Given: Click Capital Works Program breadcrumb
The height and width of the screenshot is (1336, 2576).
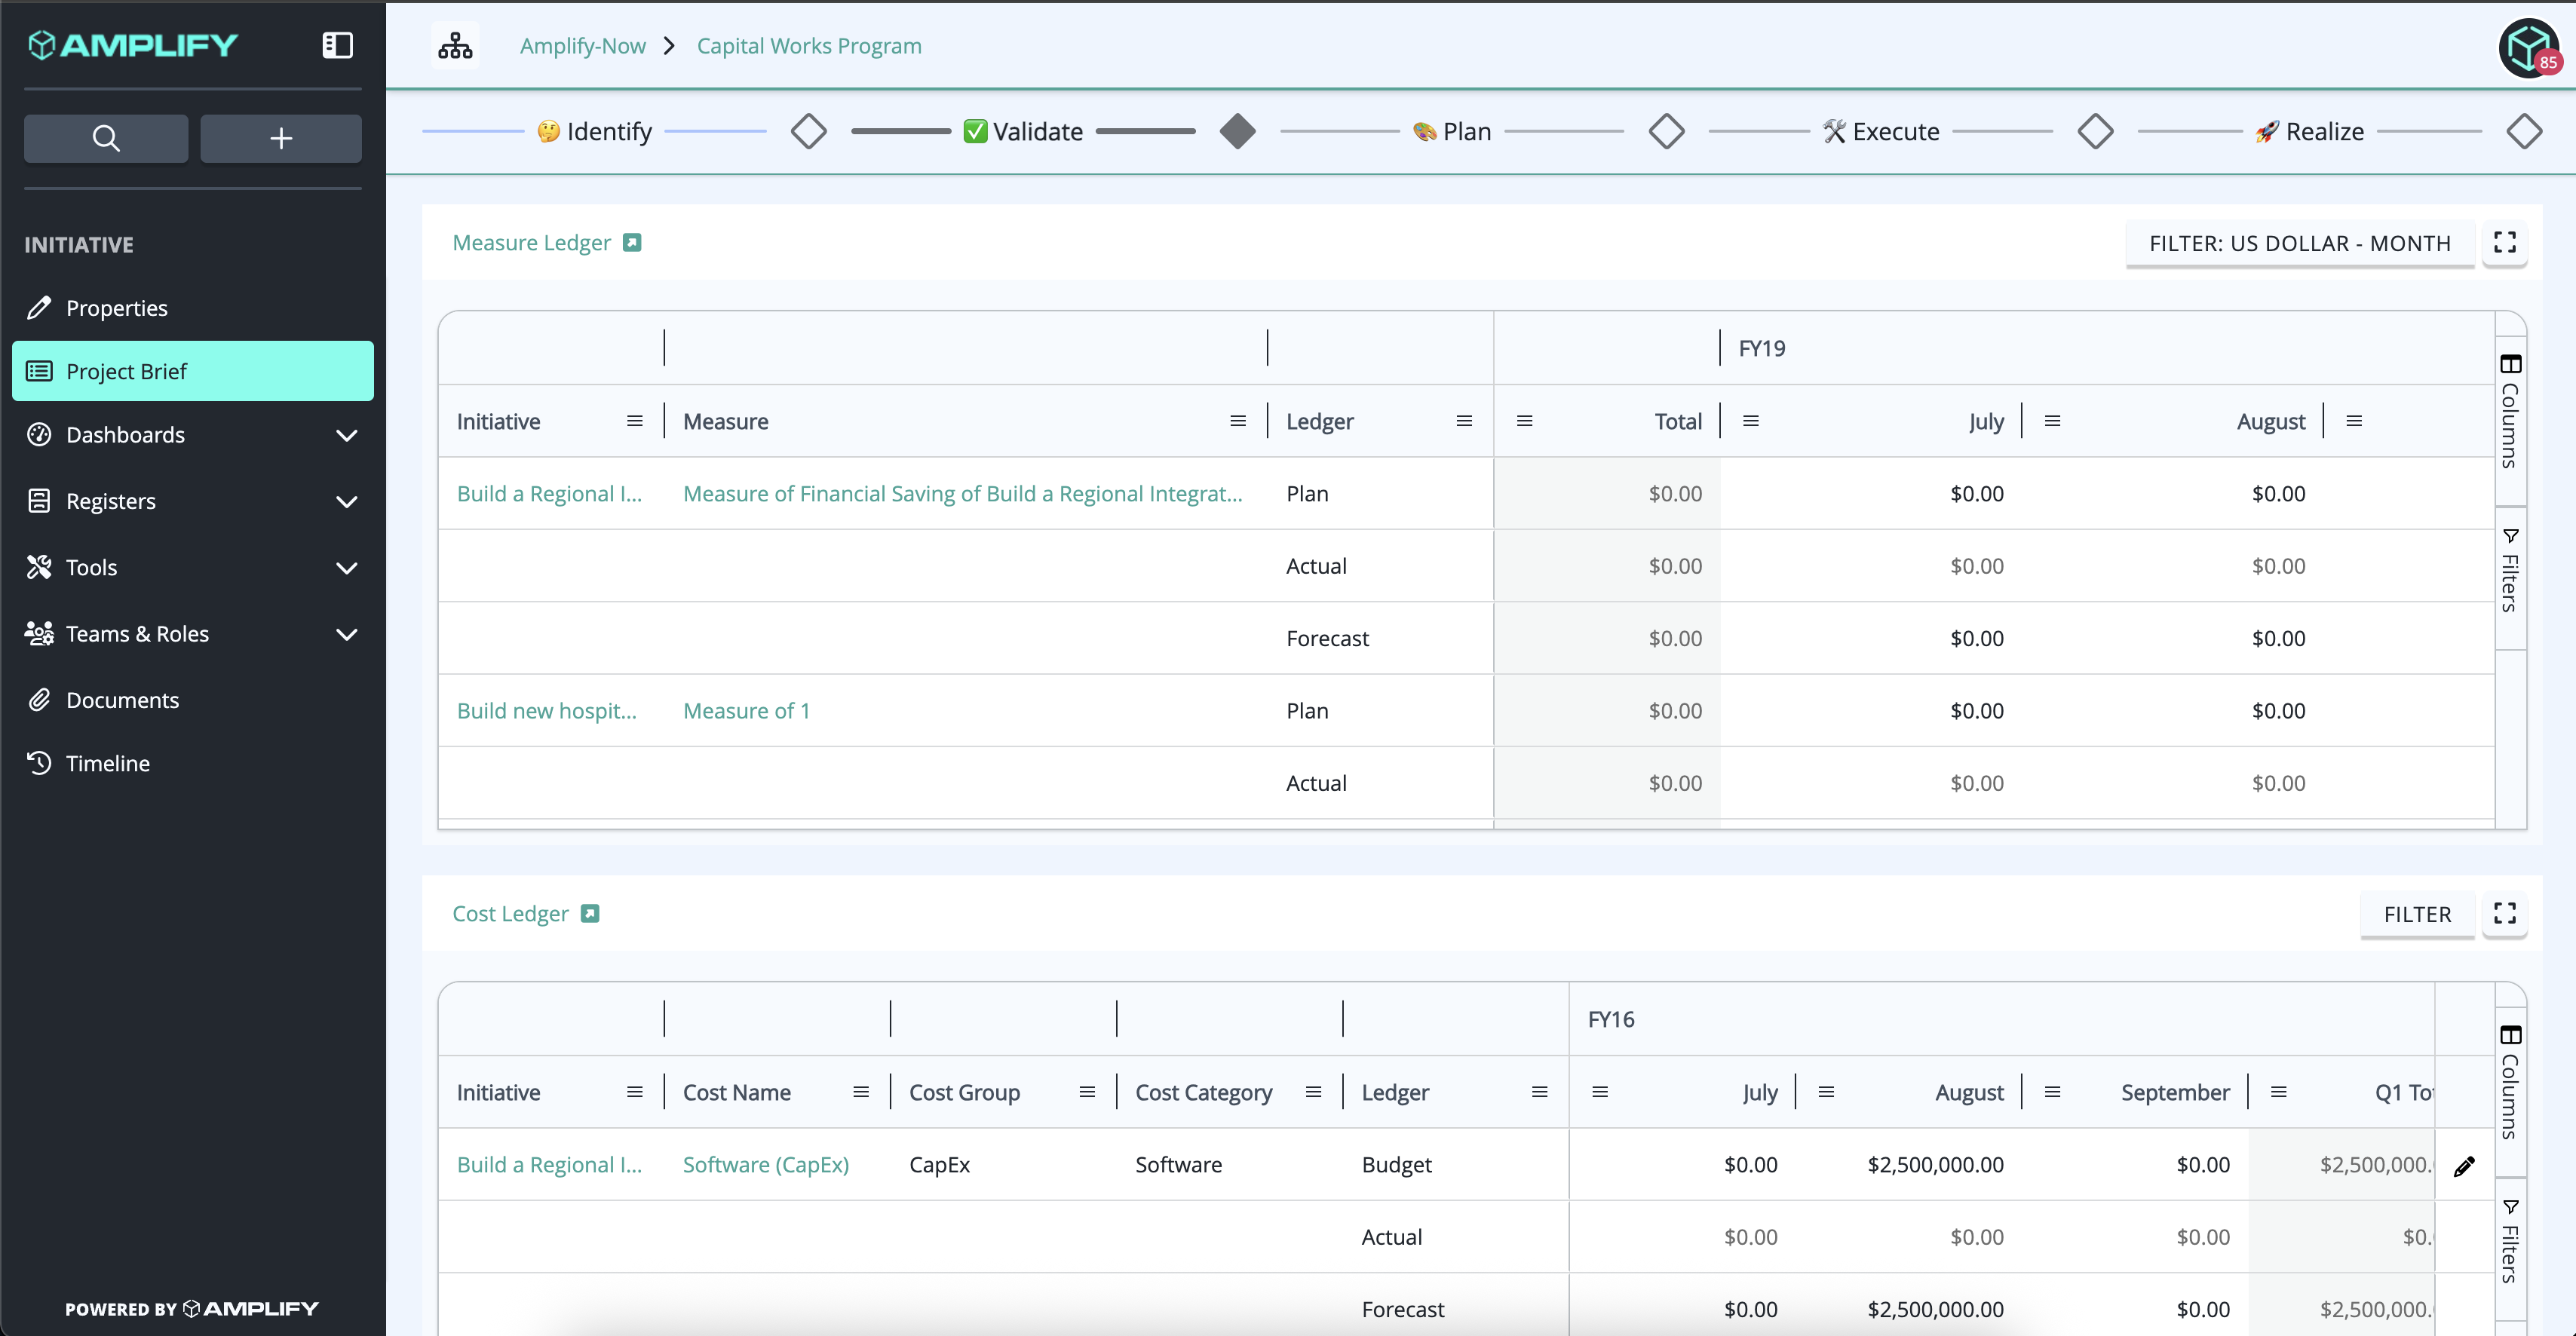Looking at the screenshot, I should (809, 46).
